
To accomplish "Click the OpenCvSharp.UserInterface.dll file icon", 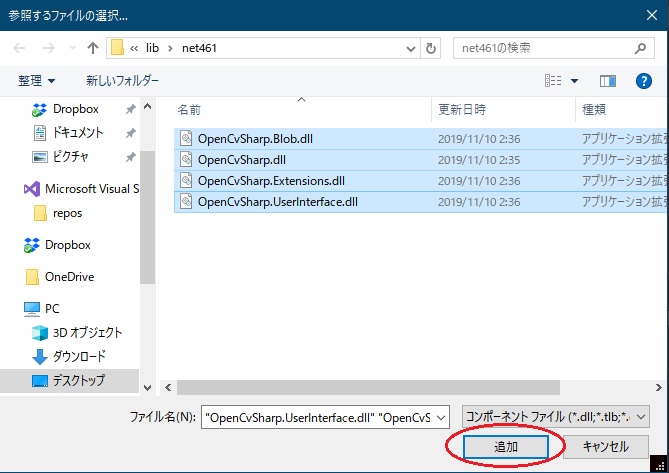I will pyautogui.click(x=186, y=201).
